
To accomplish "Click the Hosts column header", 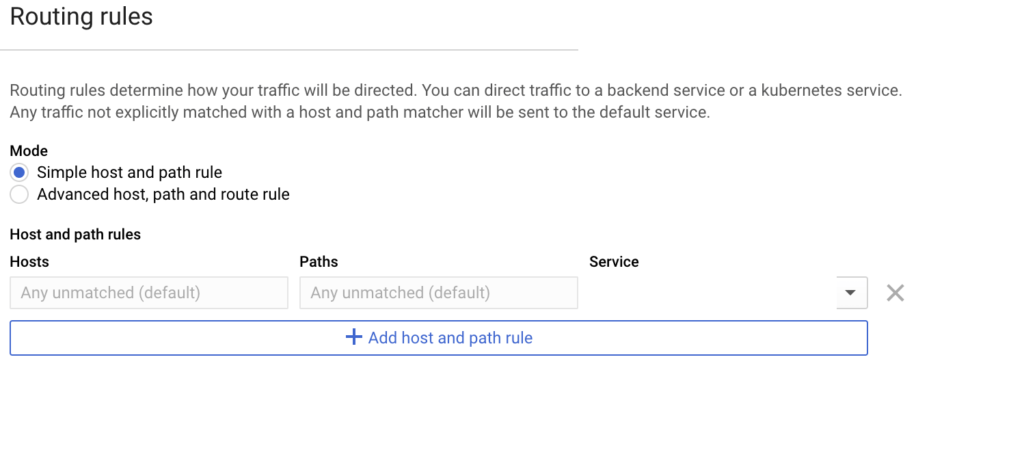I will click(x=29, y=262).
